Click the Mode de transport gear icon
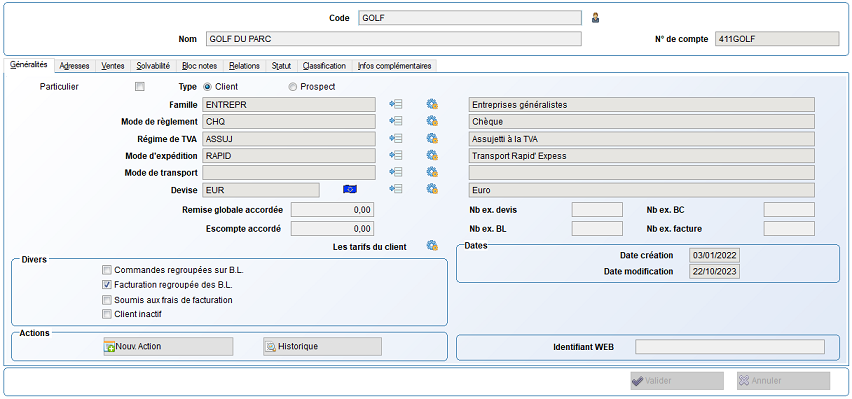The width and height of the screenshot is (852, 399). tap(433, 172)
